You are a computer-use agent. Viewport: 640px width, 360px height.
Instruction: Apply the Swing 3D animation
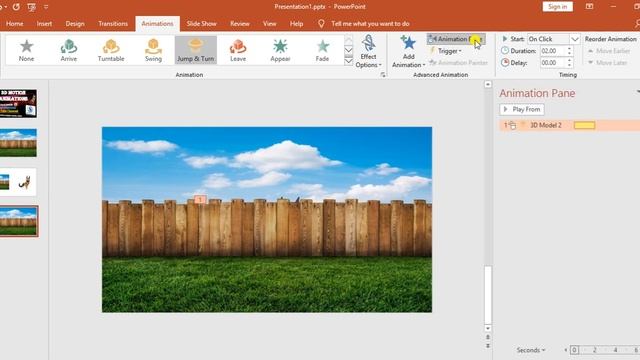(x=153, y=50)
